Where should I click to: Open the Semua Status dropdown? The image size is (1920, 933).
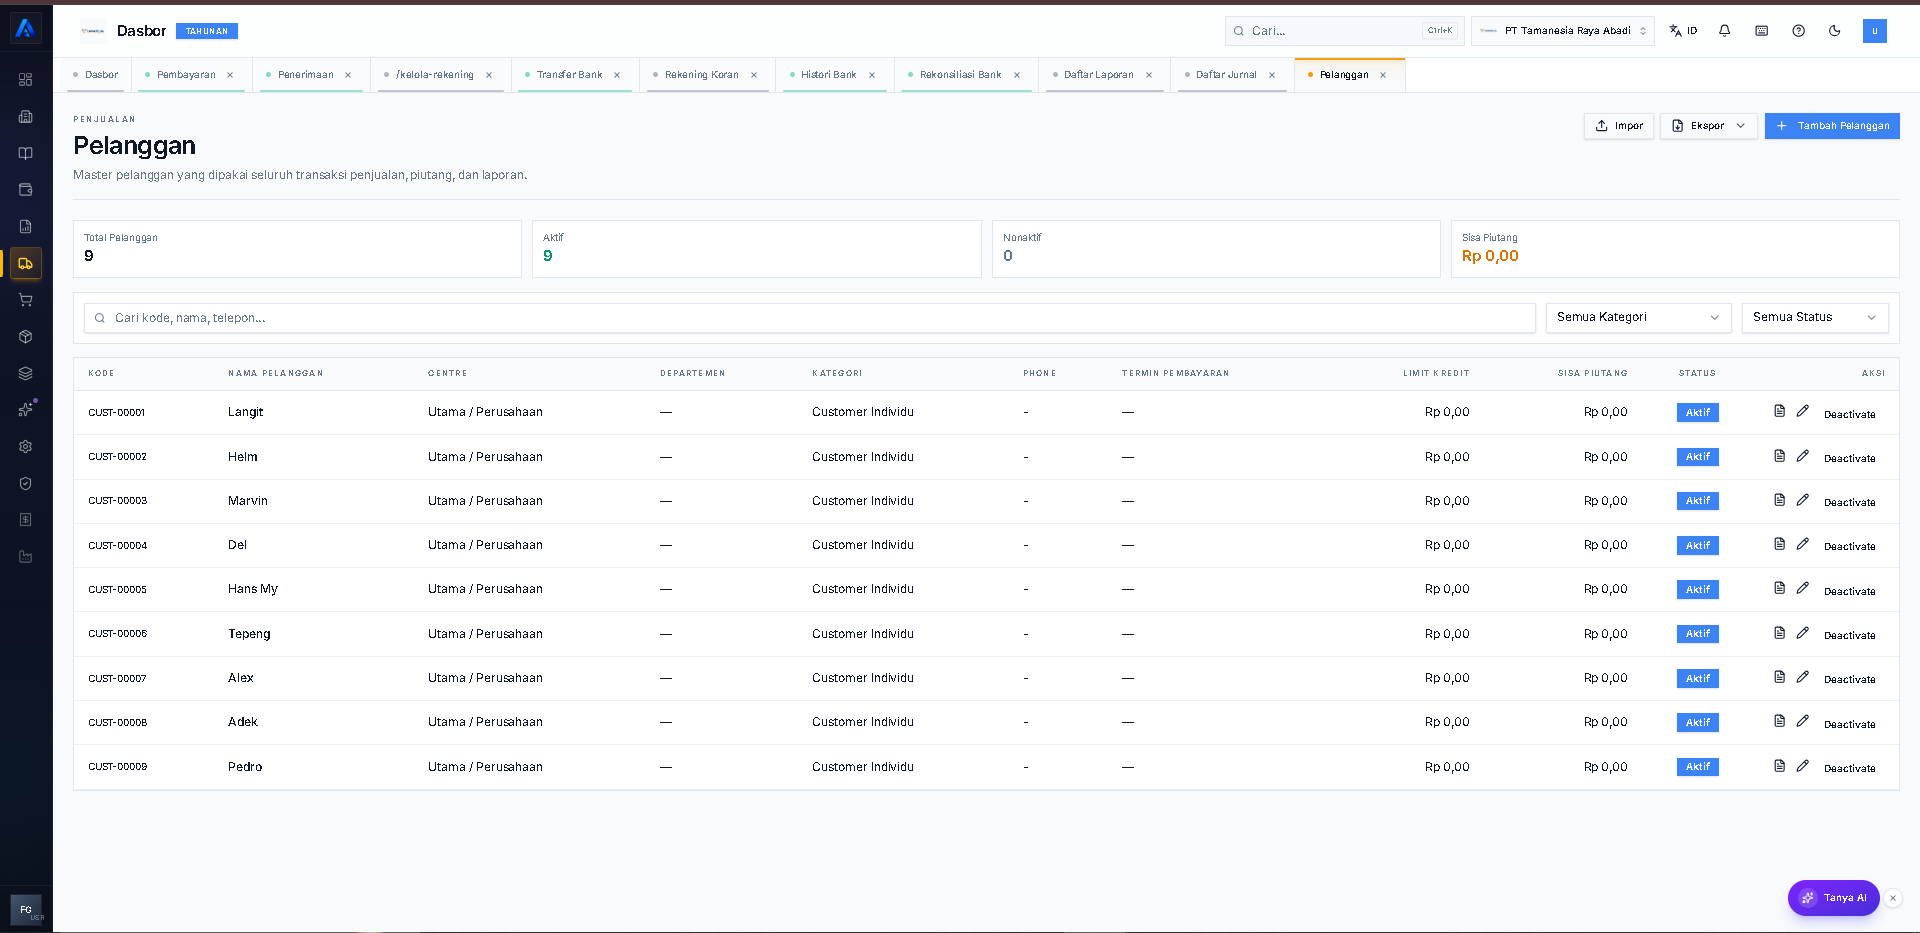[1814, 318]
